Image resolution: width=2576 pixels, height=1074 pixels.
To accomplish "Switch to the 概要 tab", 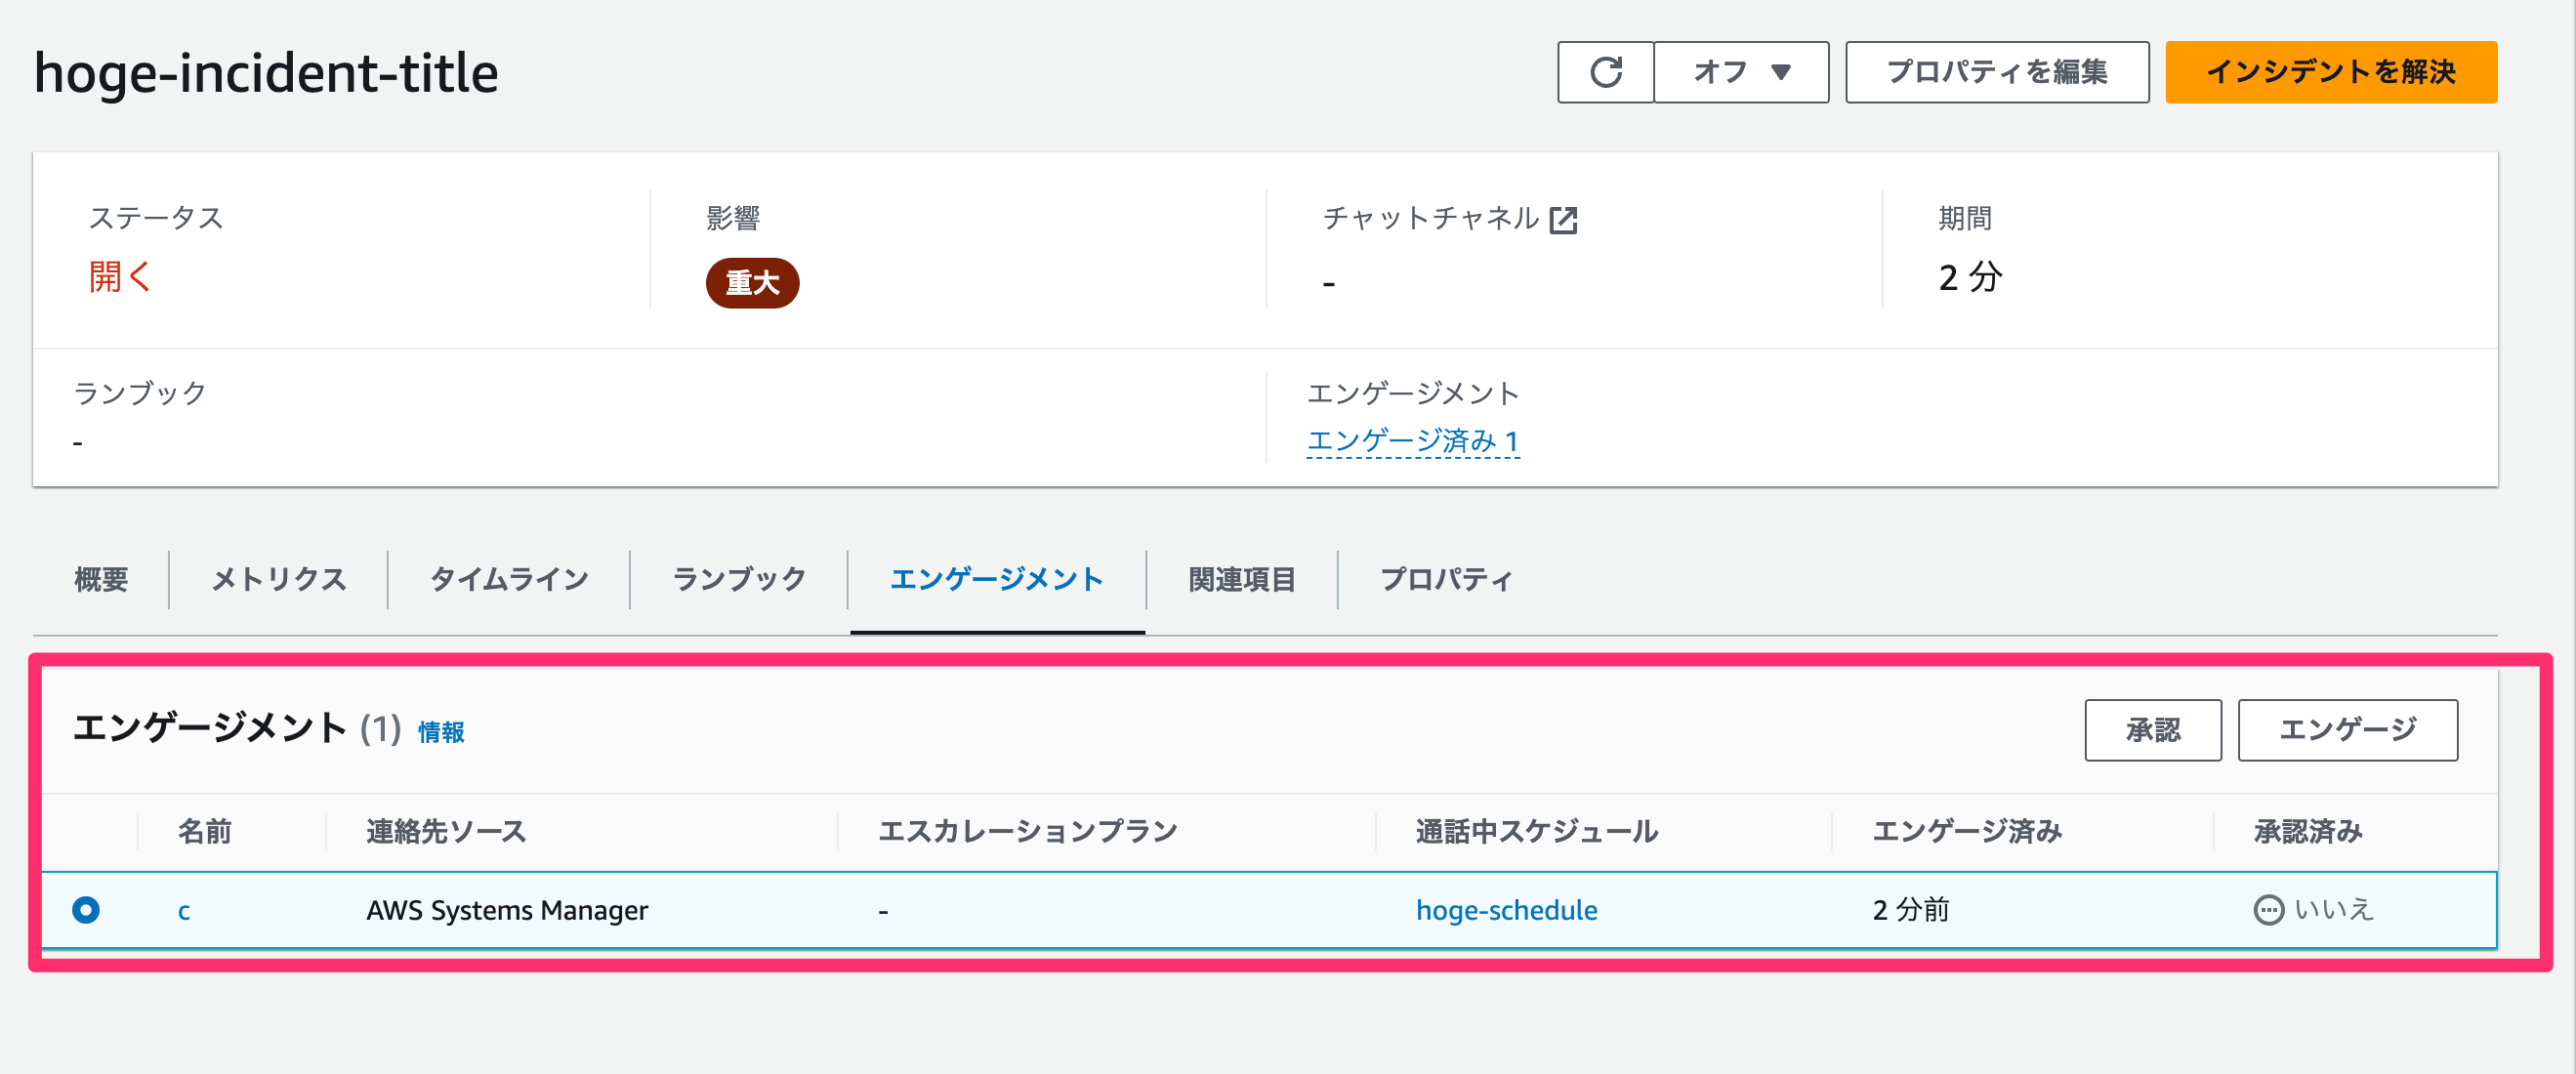I will (101, 579).
